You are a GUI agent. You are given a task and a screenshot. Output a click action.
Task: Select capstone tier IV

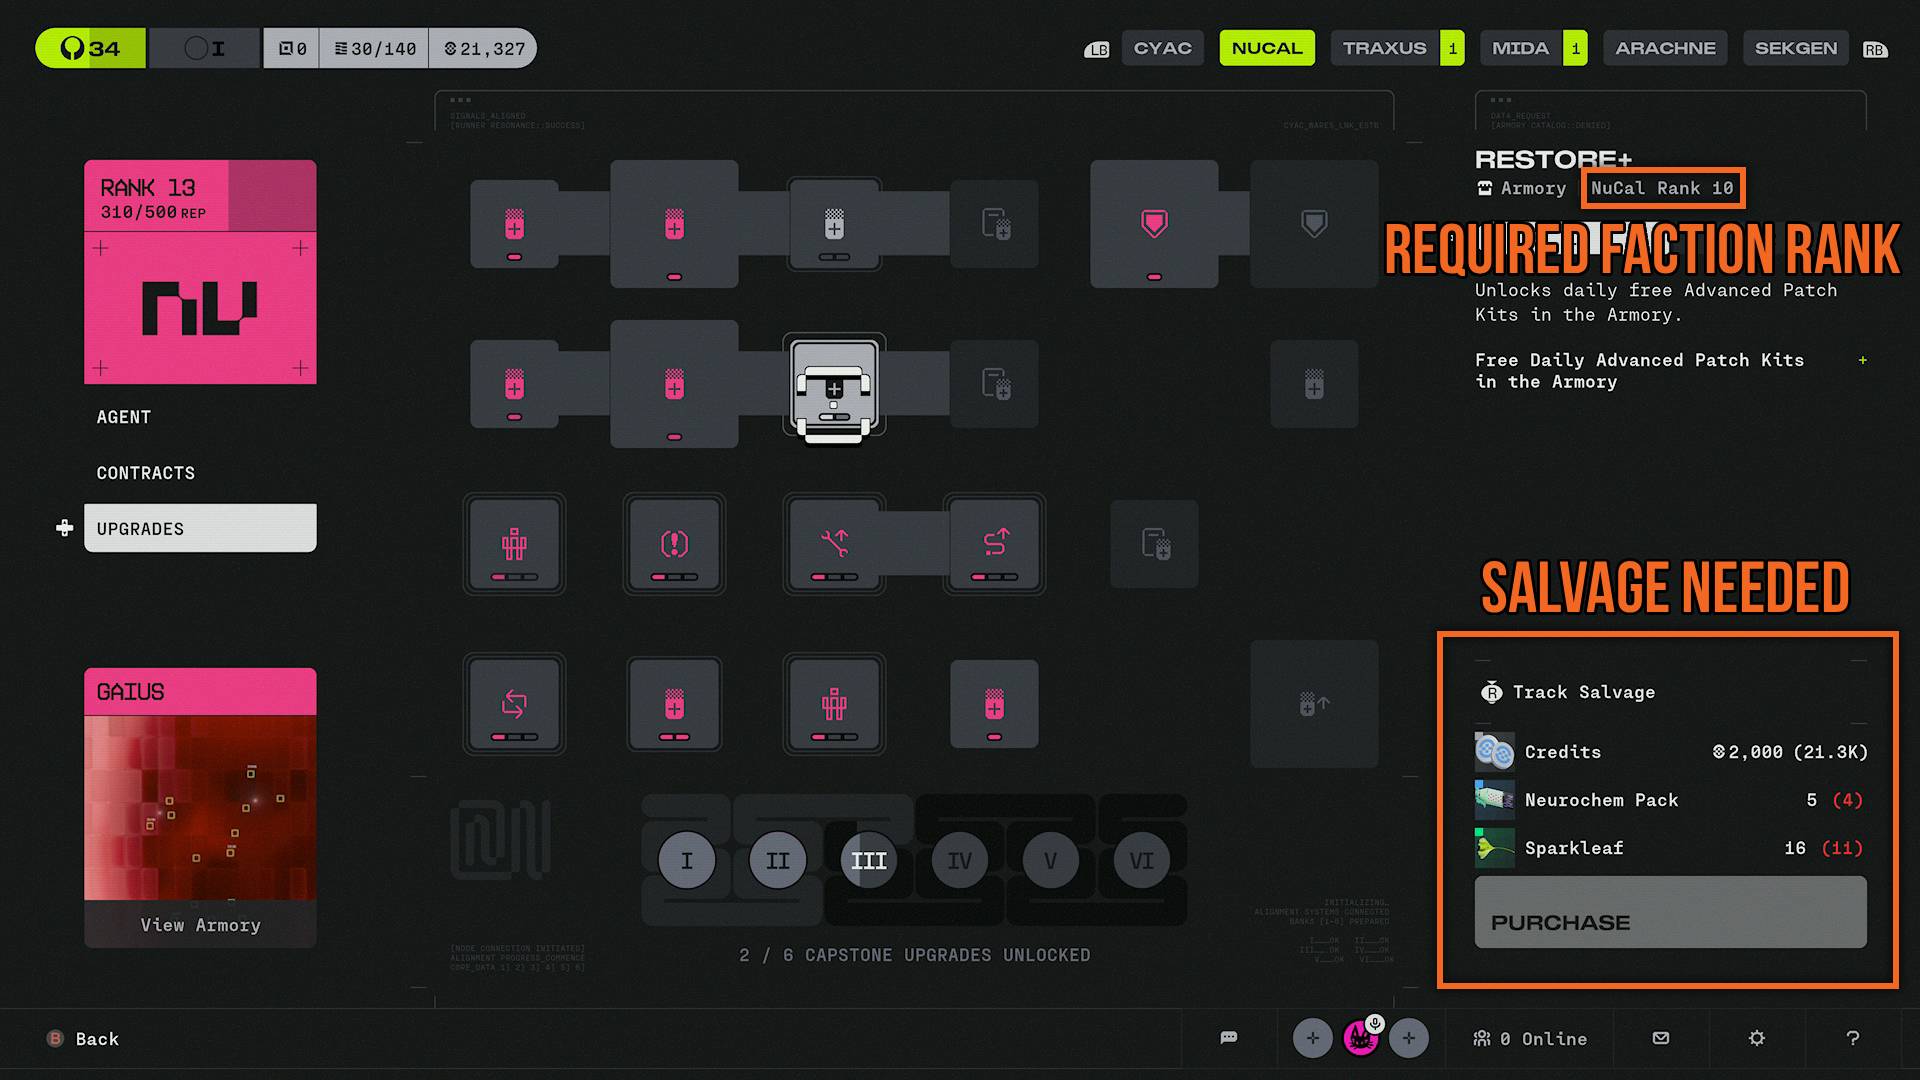(960, 860)
